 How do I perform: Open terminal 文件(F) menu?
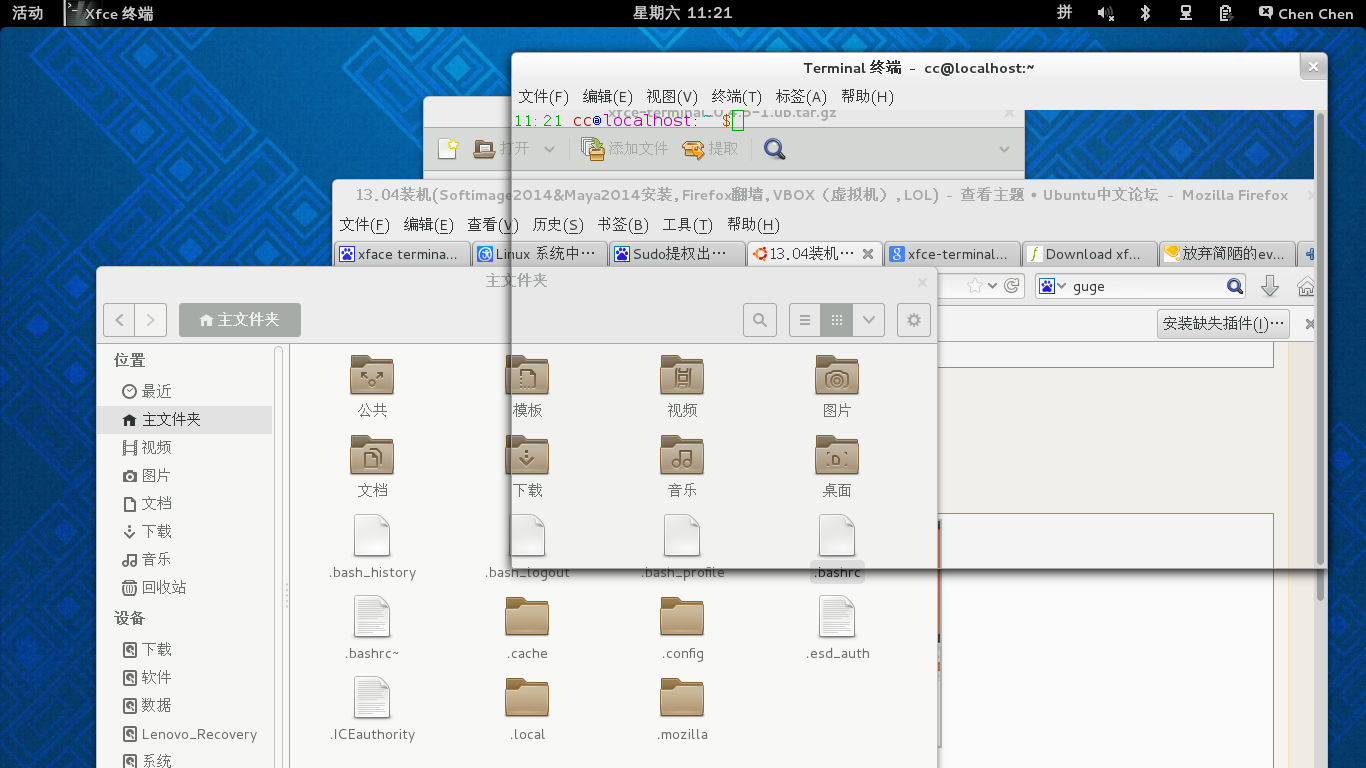(x=543, y=96)
